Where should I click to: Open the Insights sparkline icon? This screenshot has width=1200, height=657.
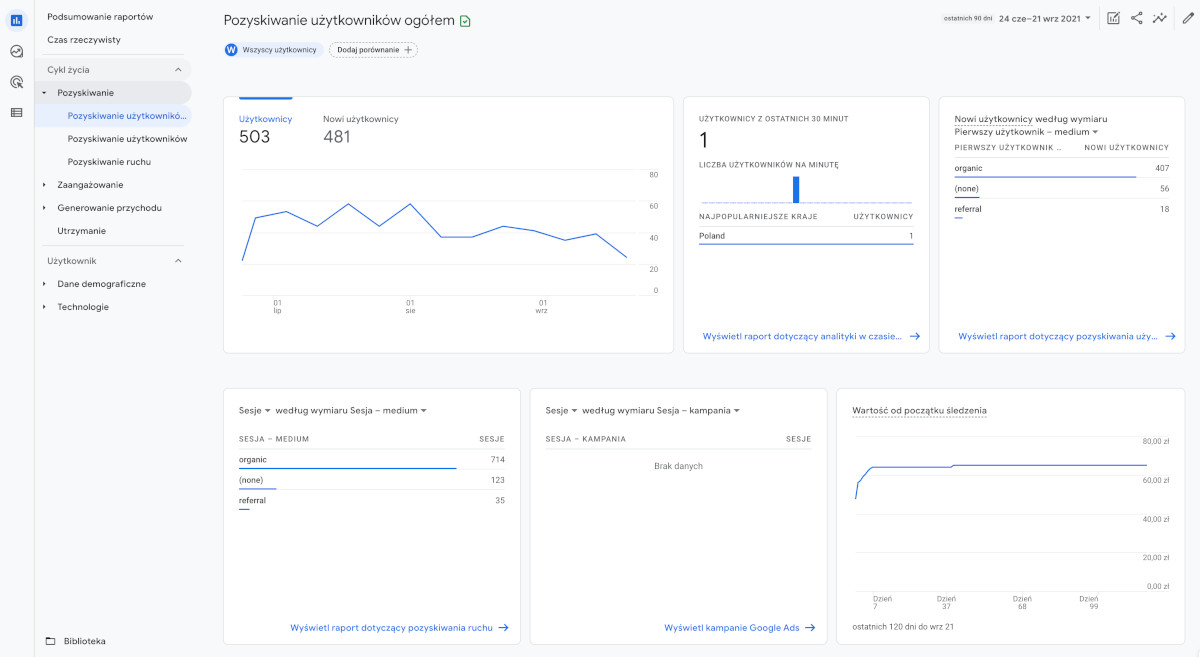(1160, 18)
